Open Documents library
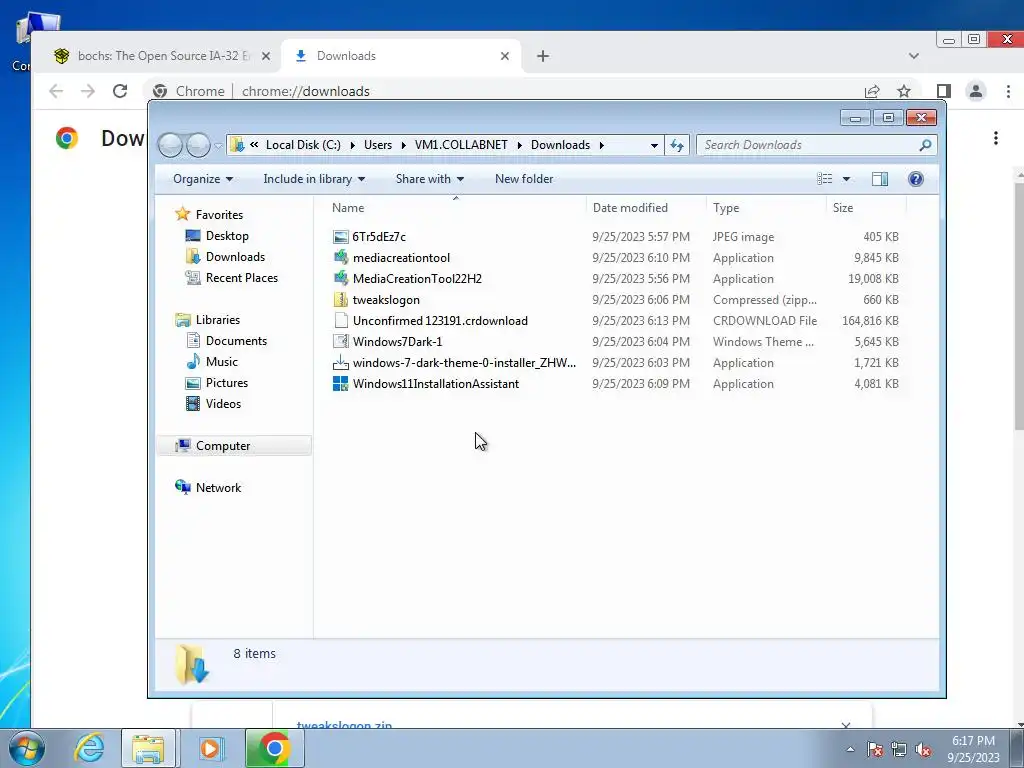The height and width of the screenshot is (768, 1024). point(236,341)
